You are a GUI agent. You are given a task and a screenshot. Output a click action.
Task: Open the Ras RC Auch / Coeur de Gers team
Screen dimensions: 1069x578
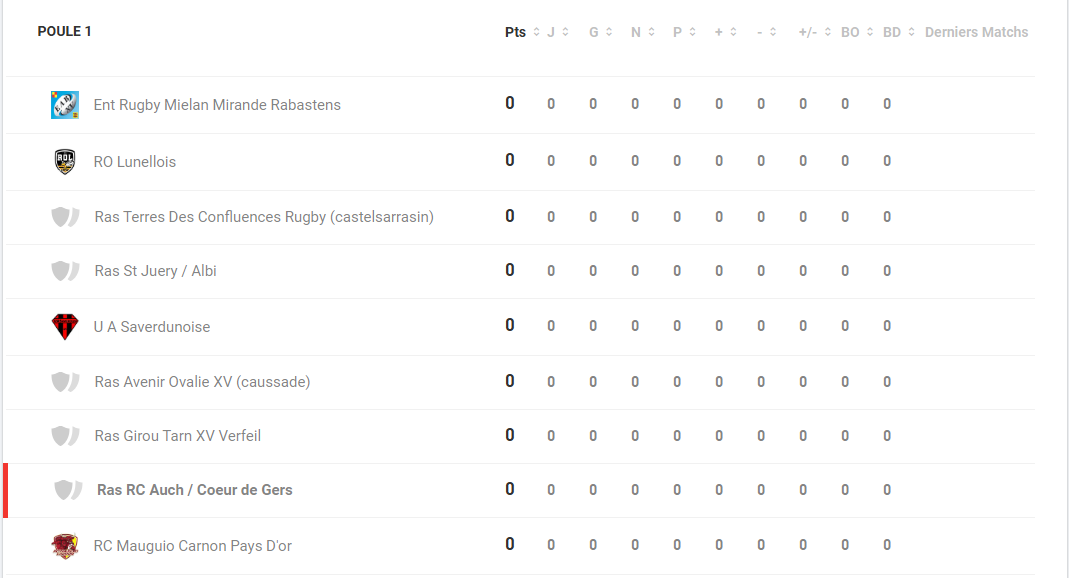coord(194,490)
